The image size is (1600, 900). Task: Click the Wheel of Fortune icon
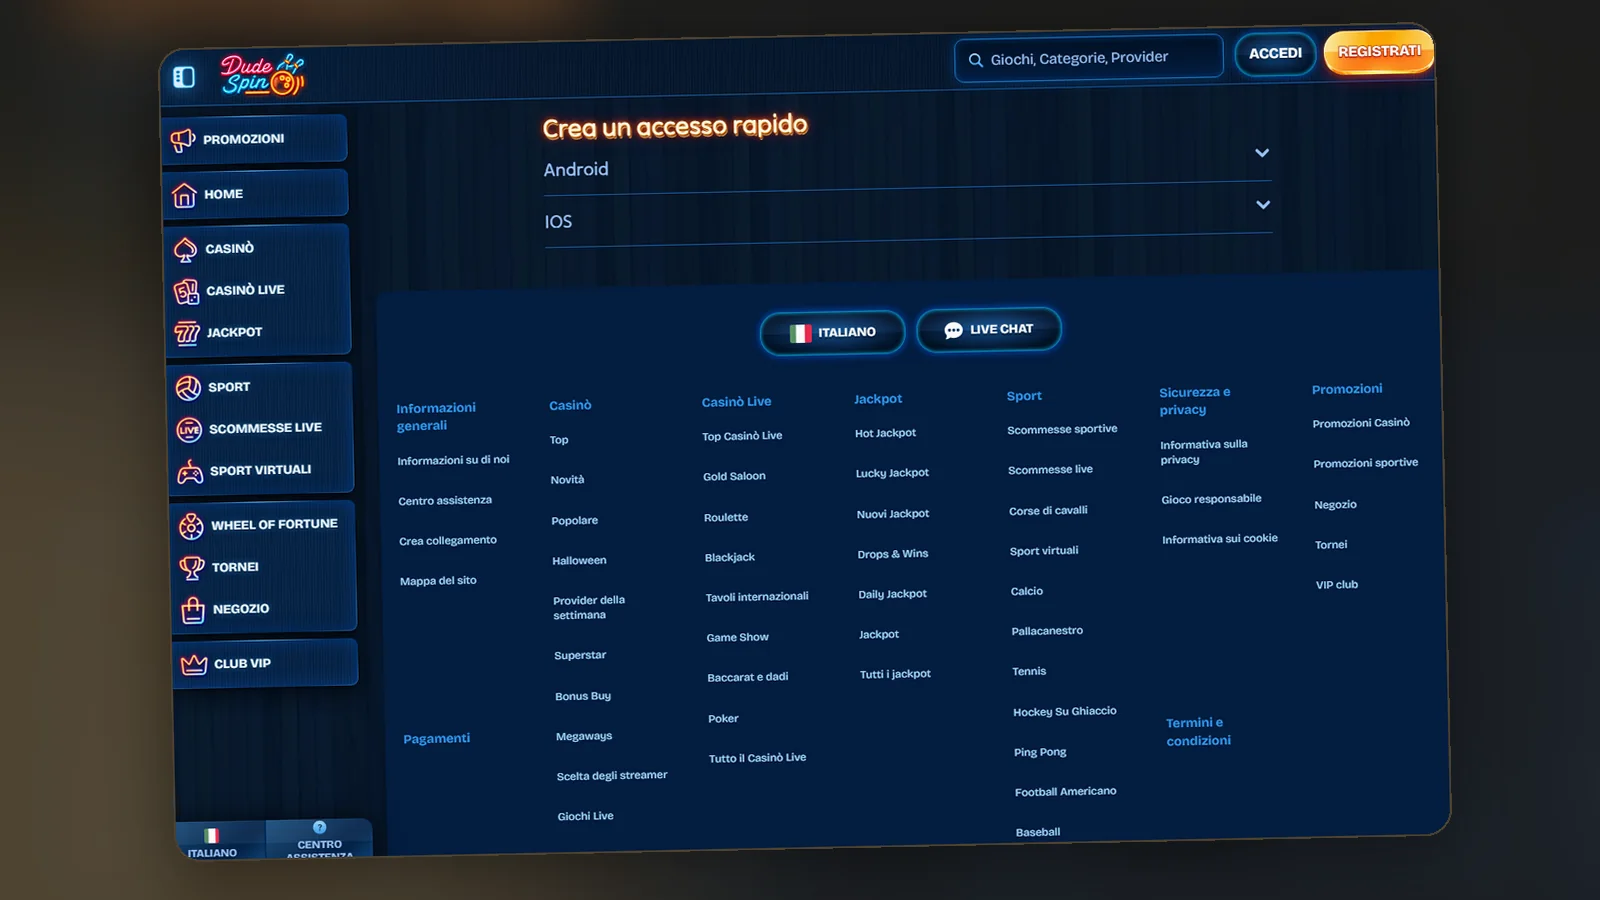pos(191,525)
